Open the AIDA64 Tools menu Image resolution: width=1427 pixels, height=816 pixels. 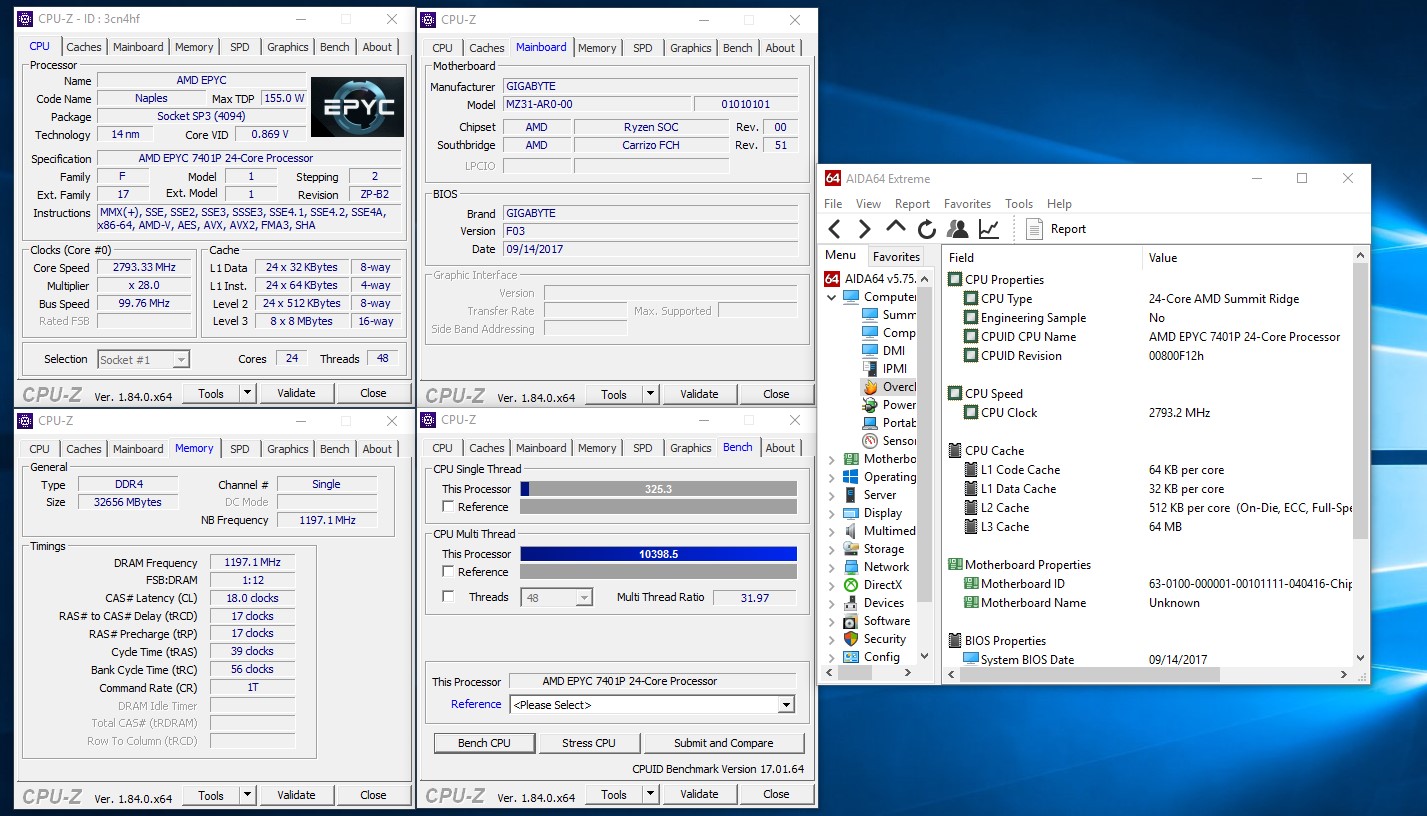[x=1019, y=203]
